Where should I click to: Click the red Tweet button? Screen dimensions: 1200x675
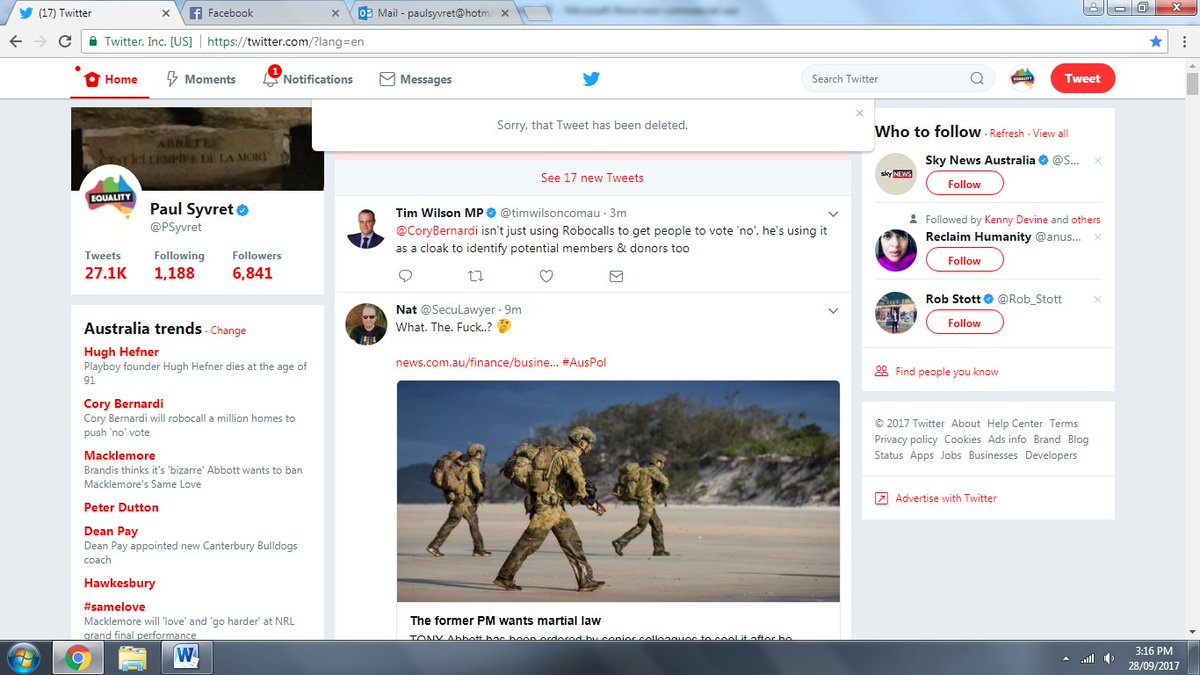pos(1082,79)
